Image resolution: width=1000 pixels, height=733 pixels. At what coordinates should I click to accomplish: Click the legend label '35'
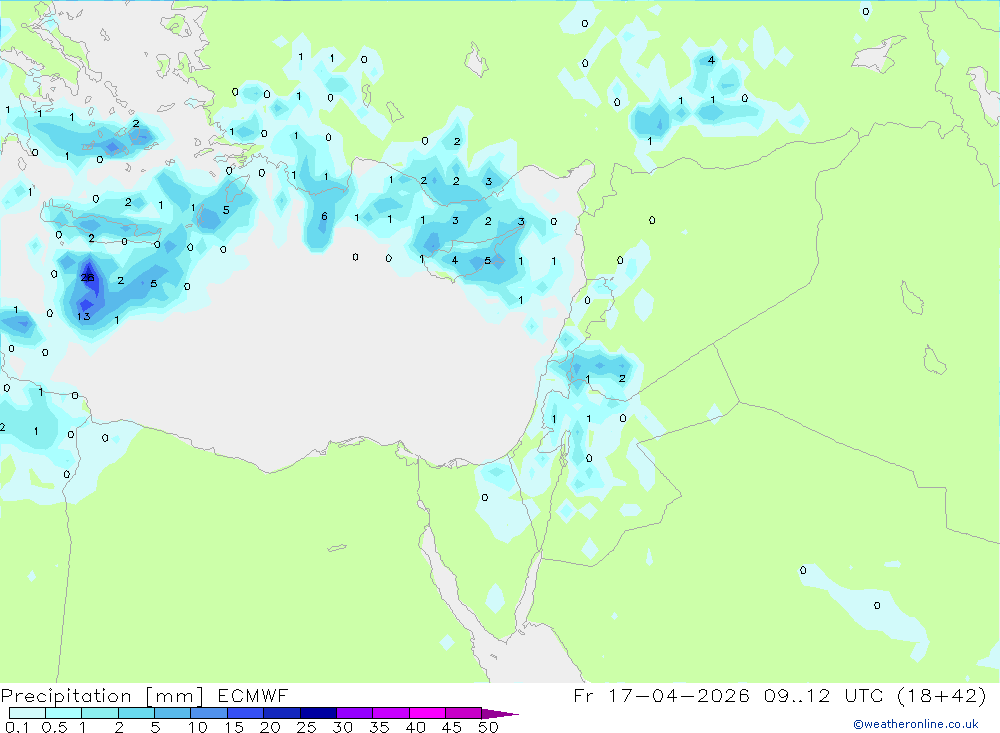(x=379, y=727)
